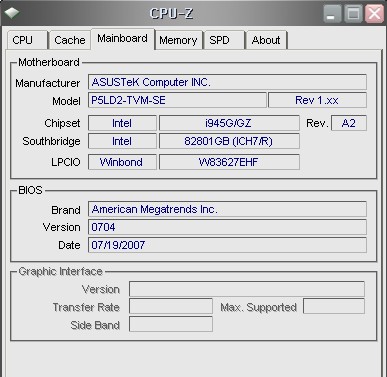
Task: Maximize the CPU-Z window
Action: pyautogui.click(x=353, y=14)
